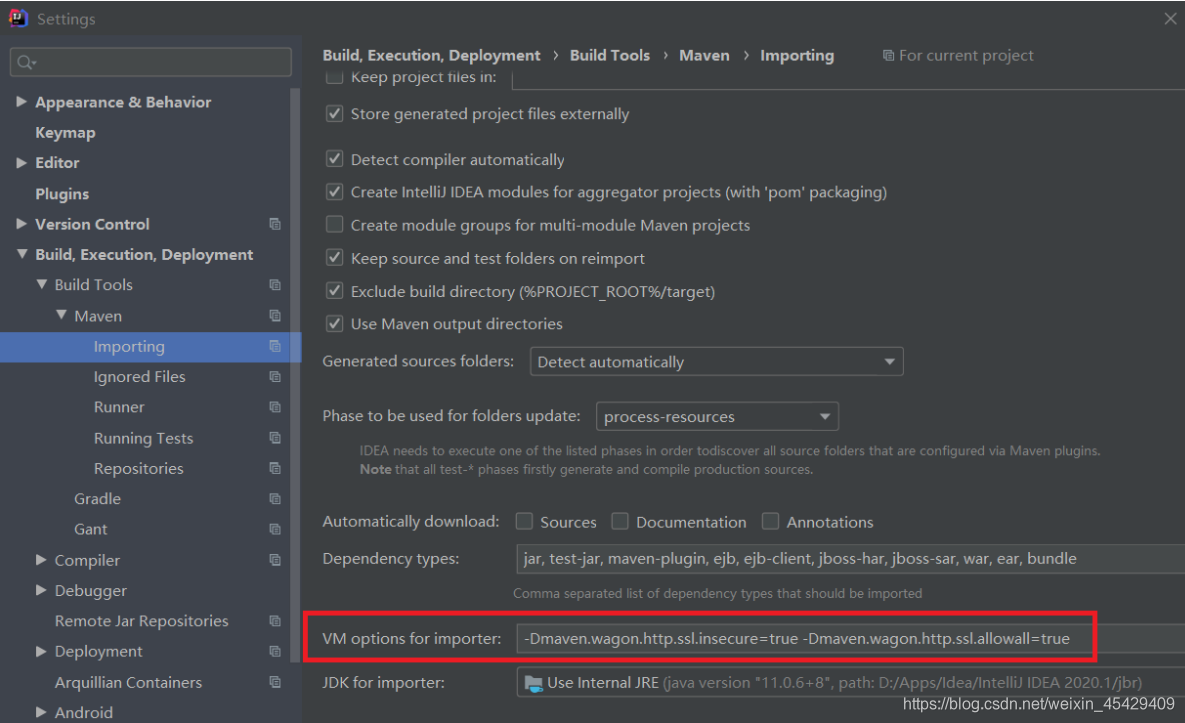Enable automatic download of Sources
This screenshot has height=723, width=1185.
point(524,521)
